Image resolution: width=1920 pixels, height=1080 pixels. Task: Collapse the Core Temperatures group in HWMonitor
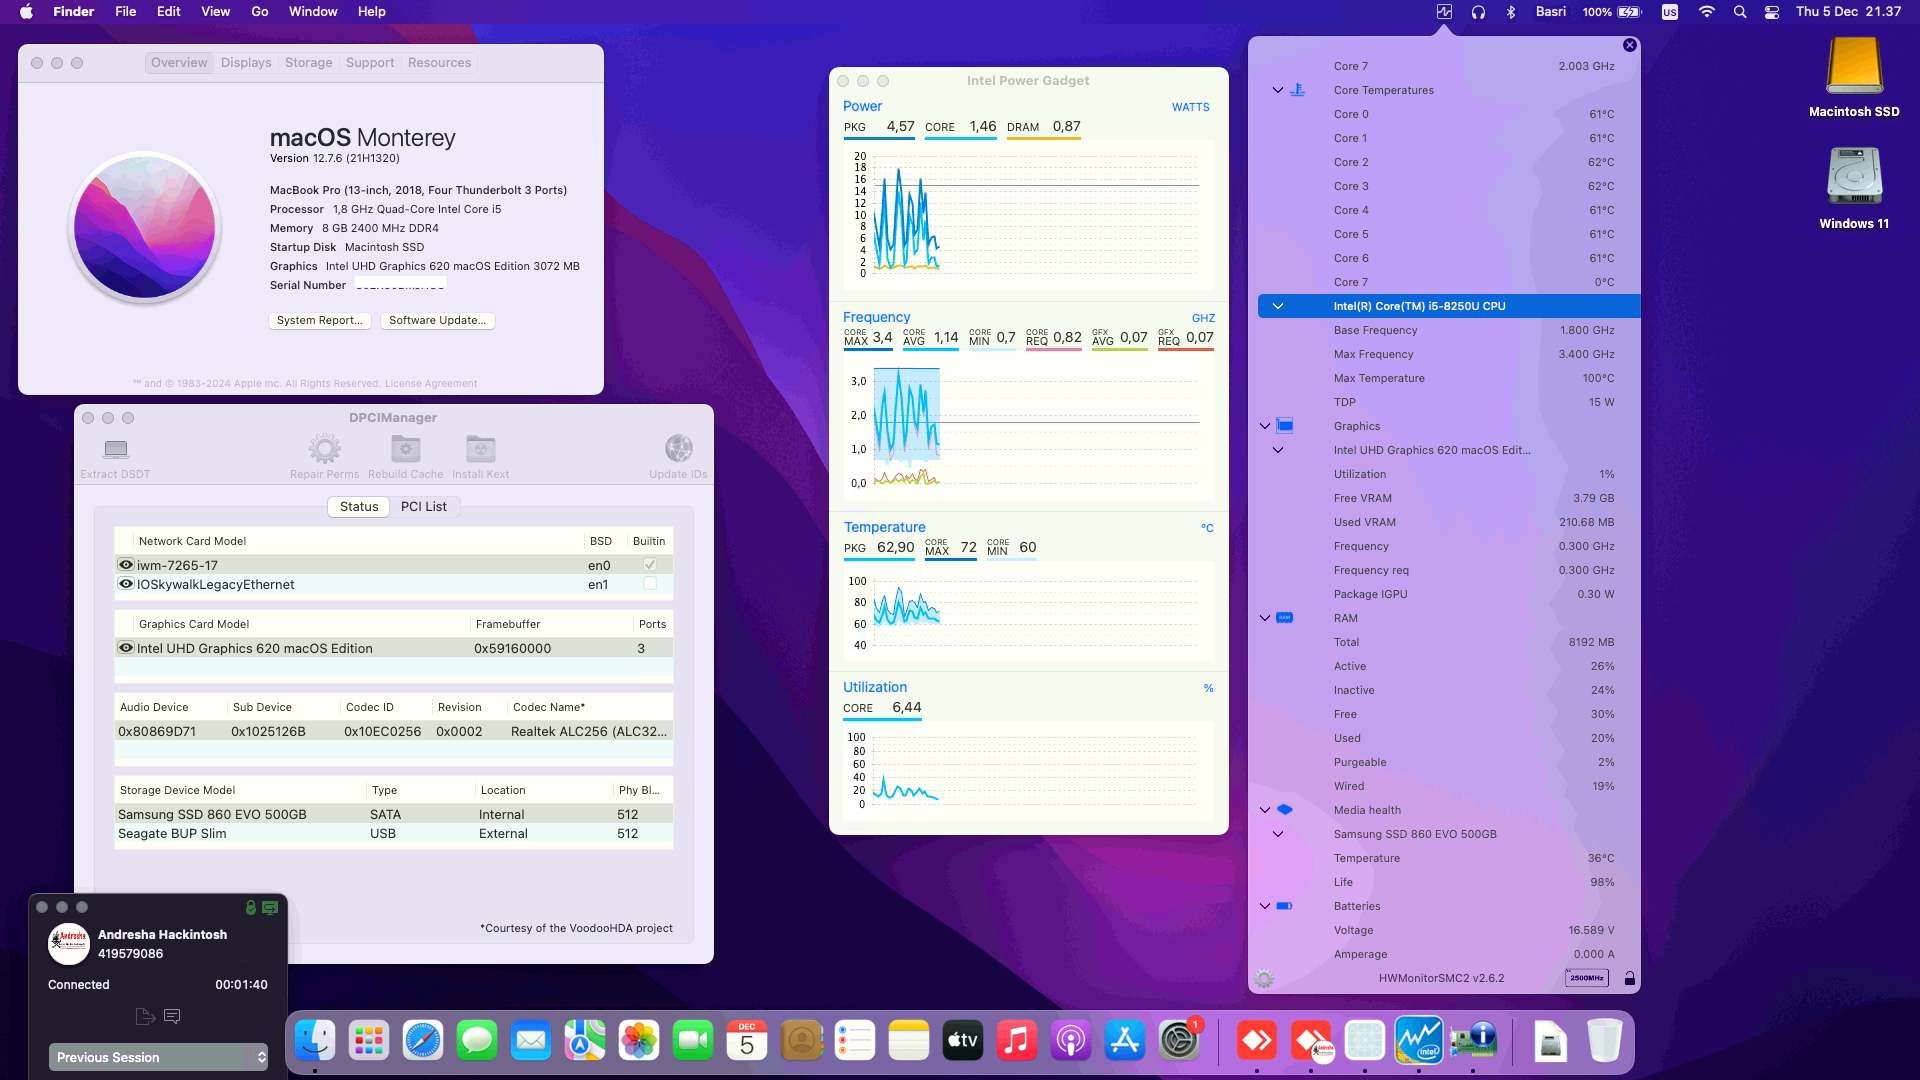point(1277,90)
